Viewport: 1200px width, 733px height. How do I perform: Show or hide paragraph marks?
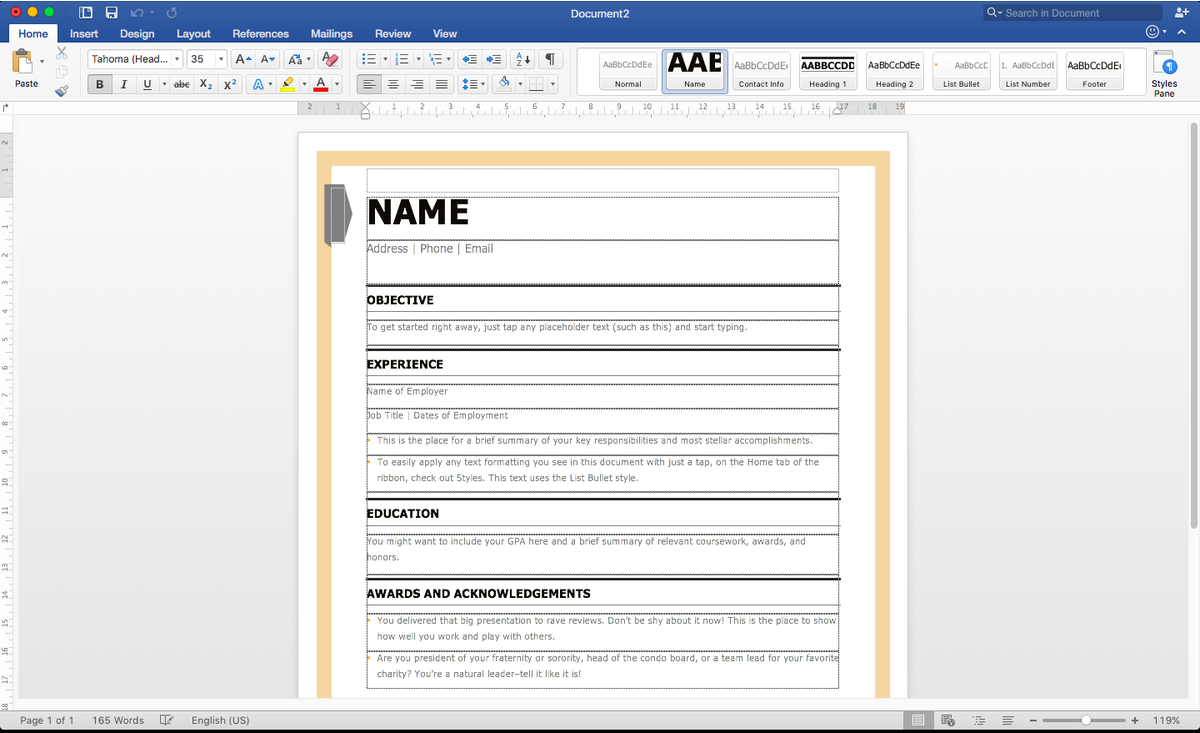click(550, 59)
